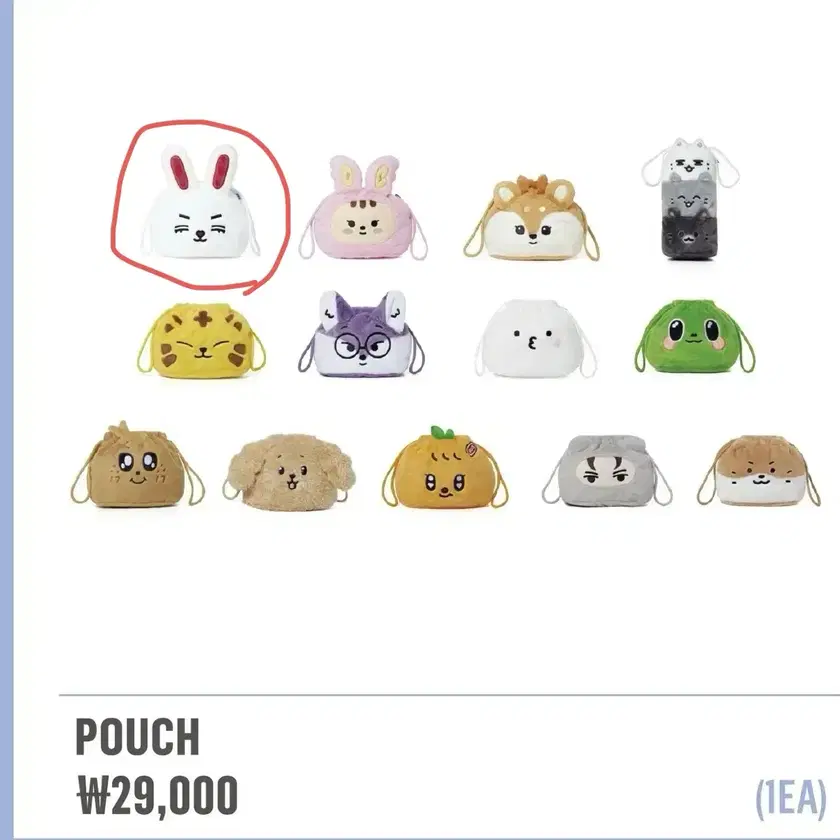Choose the green frog pouch
Screen dimensions: 840x840
[695, 338]
